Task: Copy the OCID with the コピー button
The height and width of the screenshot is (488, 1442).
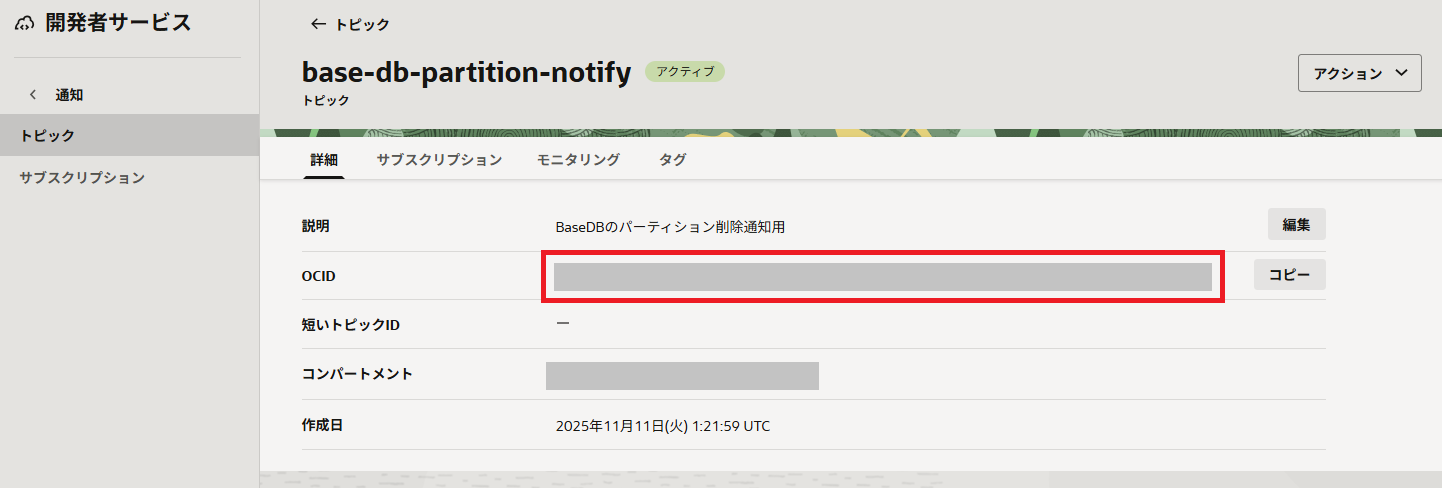Action: coord(1289,275)
